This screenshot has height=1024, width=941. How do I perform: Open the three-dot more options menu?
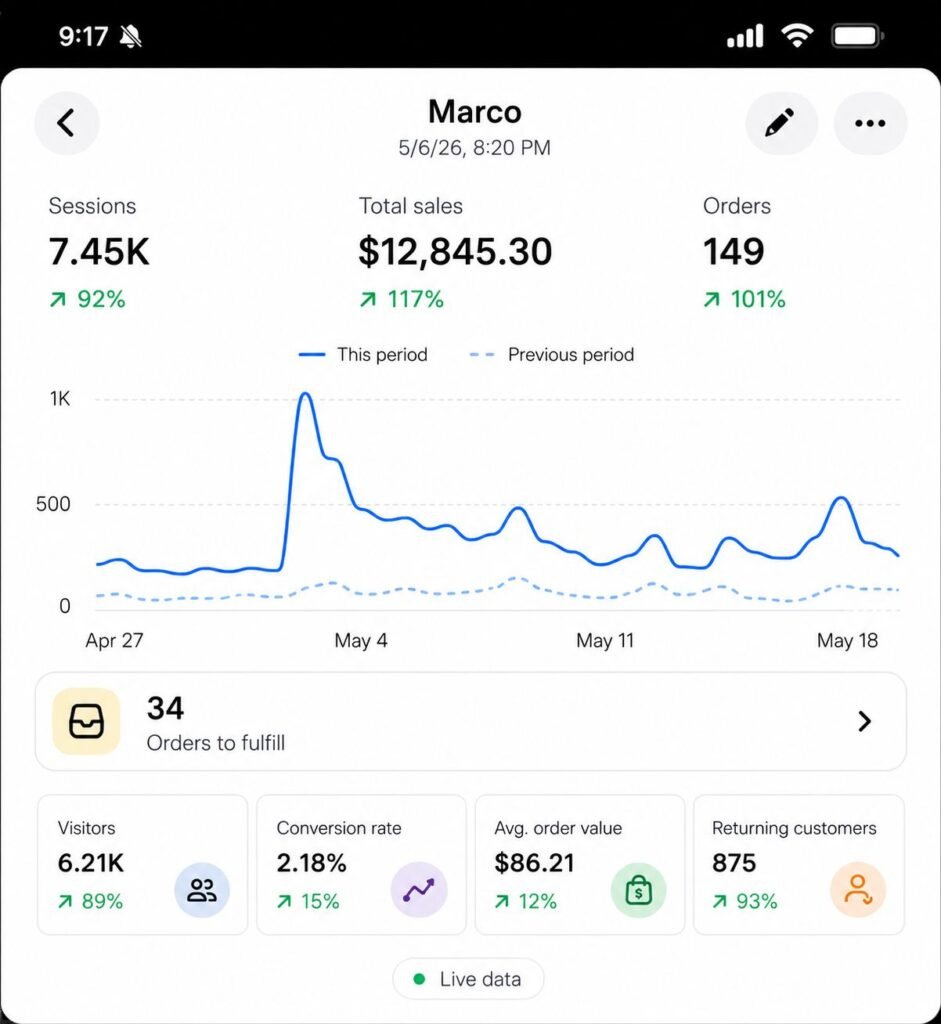pyautogui.click(x=870, y=123)
